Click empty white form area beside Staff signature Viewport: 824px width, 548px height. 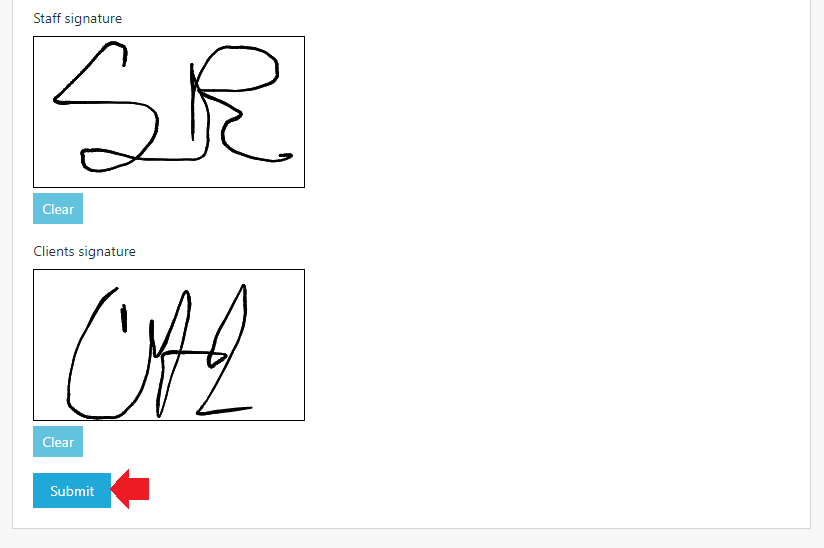[x=552, y=112]
